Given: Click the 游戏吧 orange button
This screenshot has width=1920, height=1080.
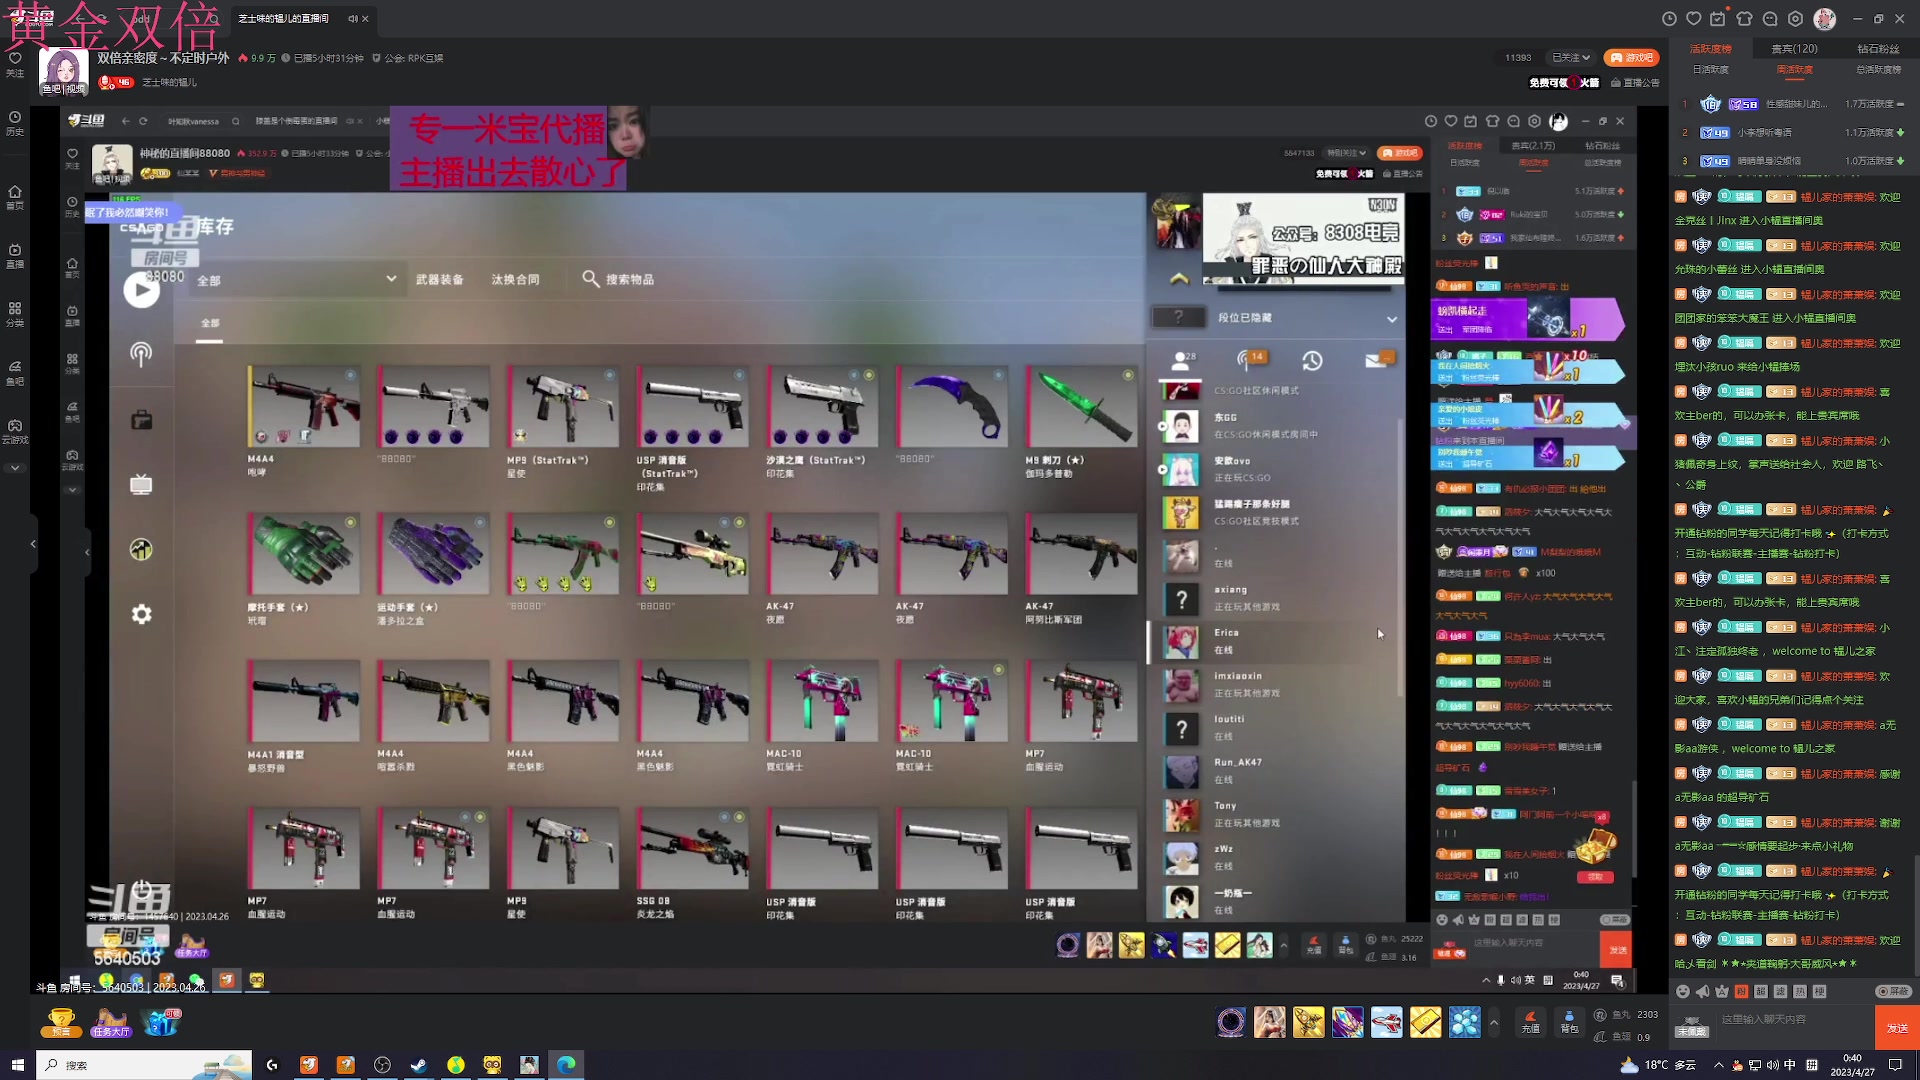Looking at the screenshot, I should 1631,57.
